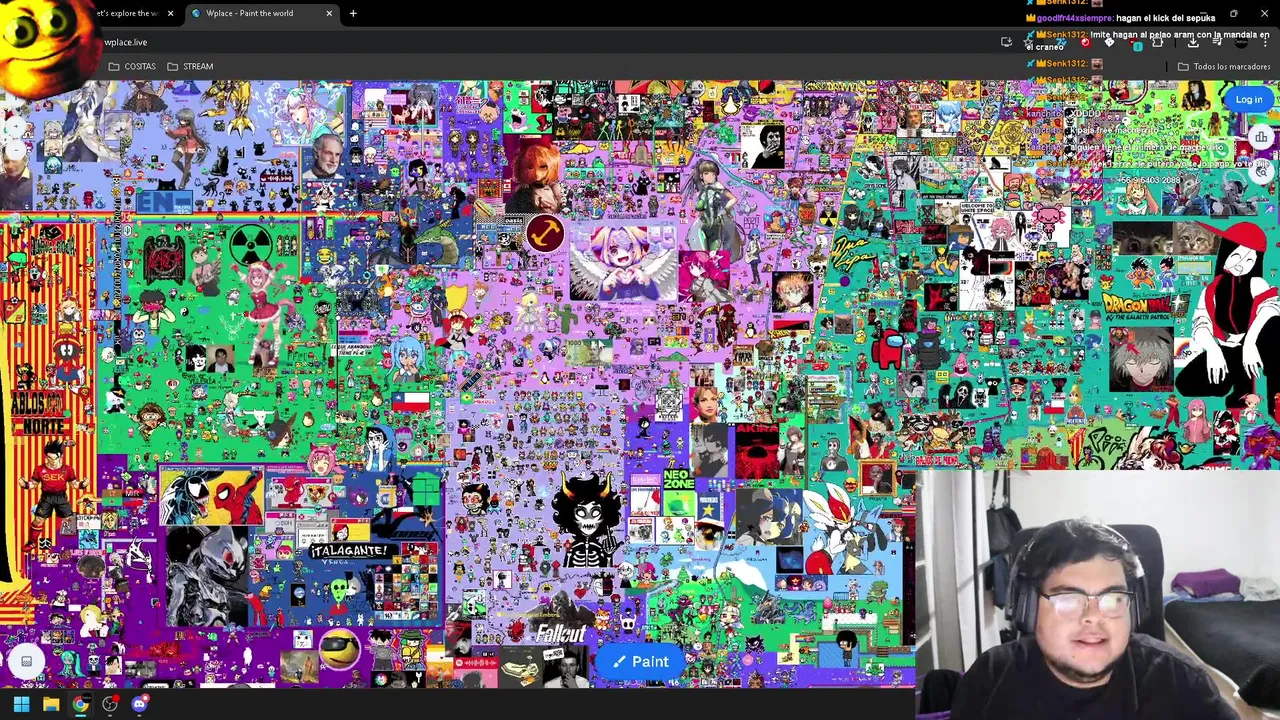Zoom in with the plus map button
Image resolution: width=1280 pixels, height=720 pixels.
click(16, 126)
